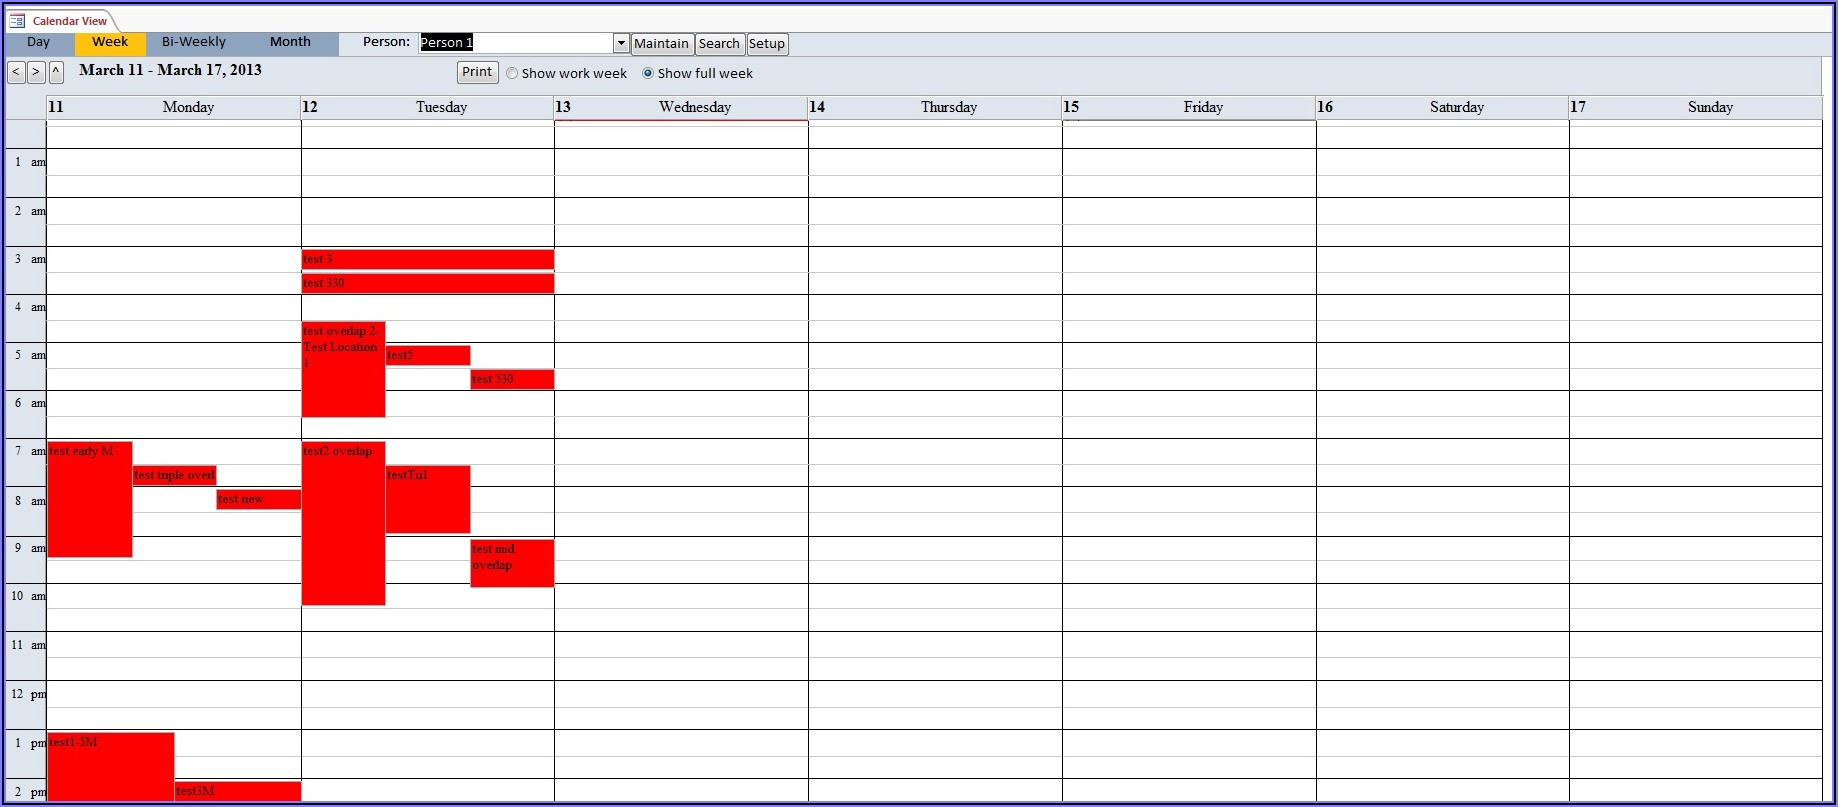Click the Calendar View form icon
The image size is (1838, 807).
click(17, 21)
